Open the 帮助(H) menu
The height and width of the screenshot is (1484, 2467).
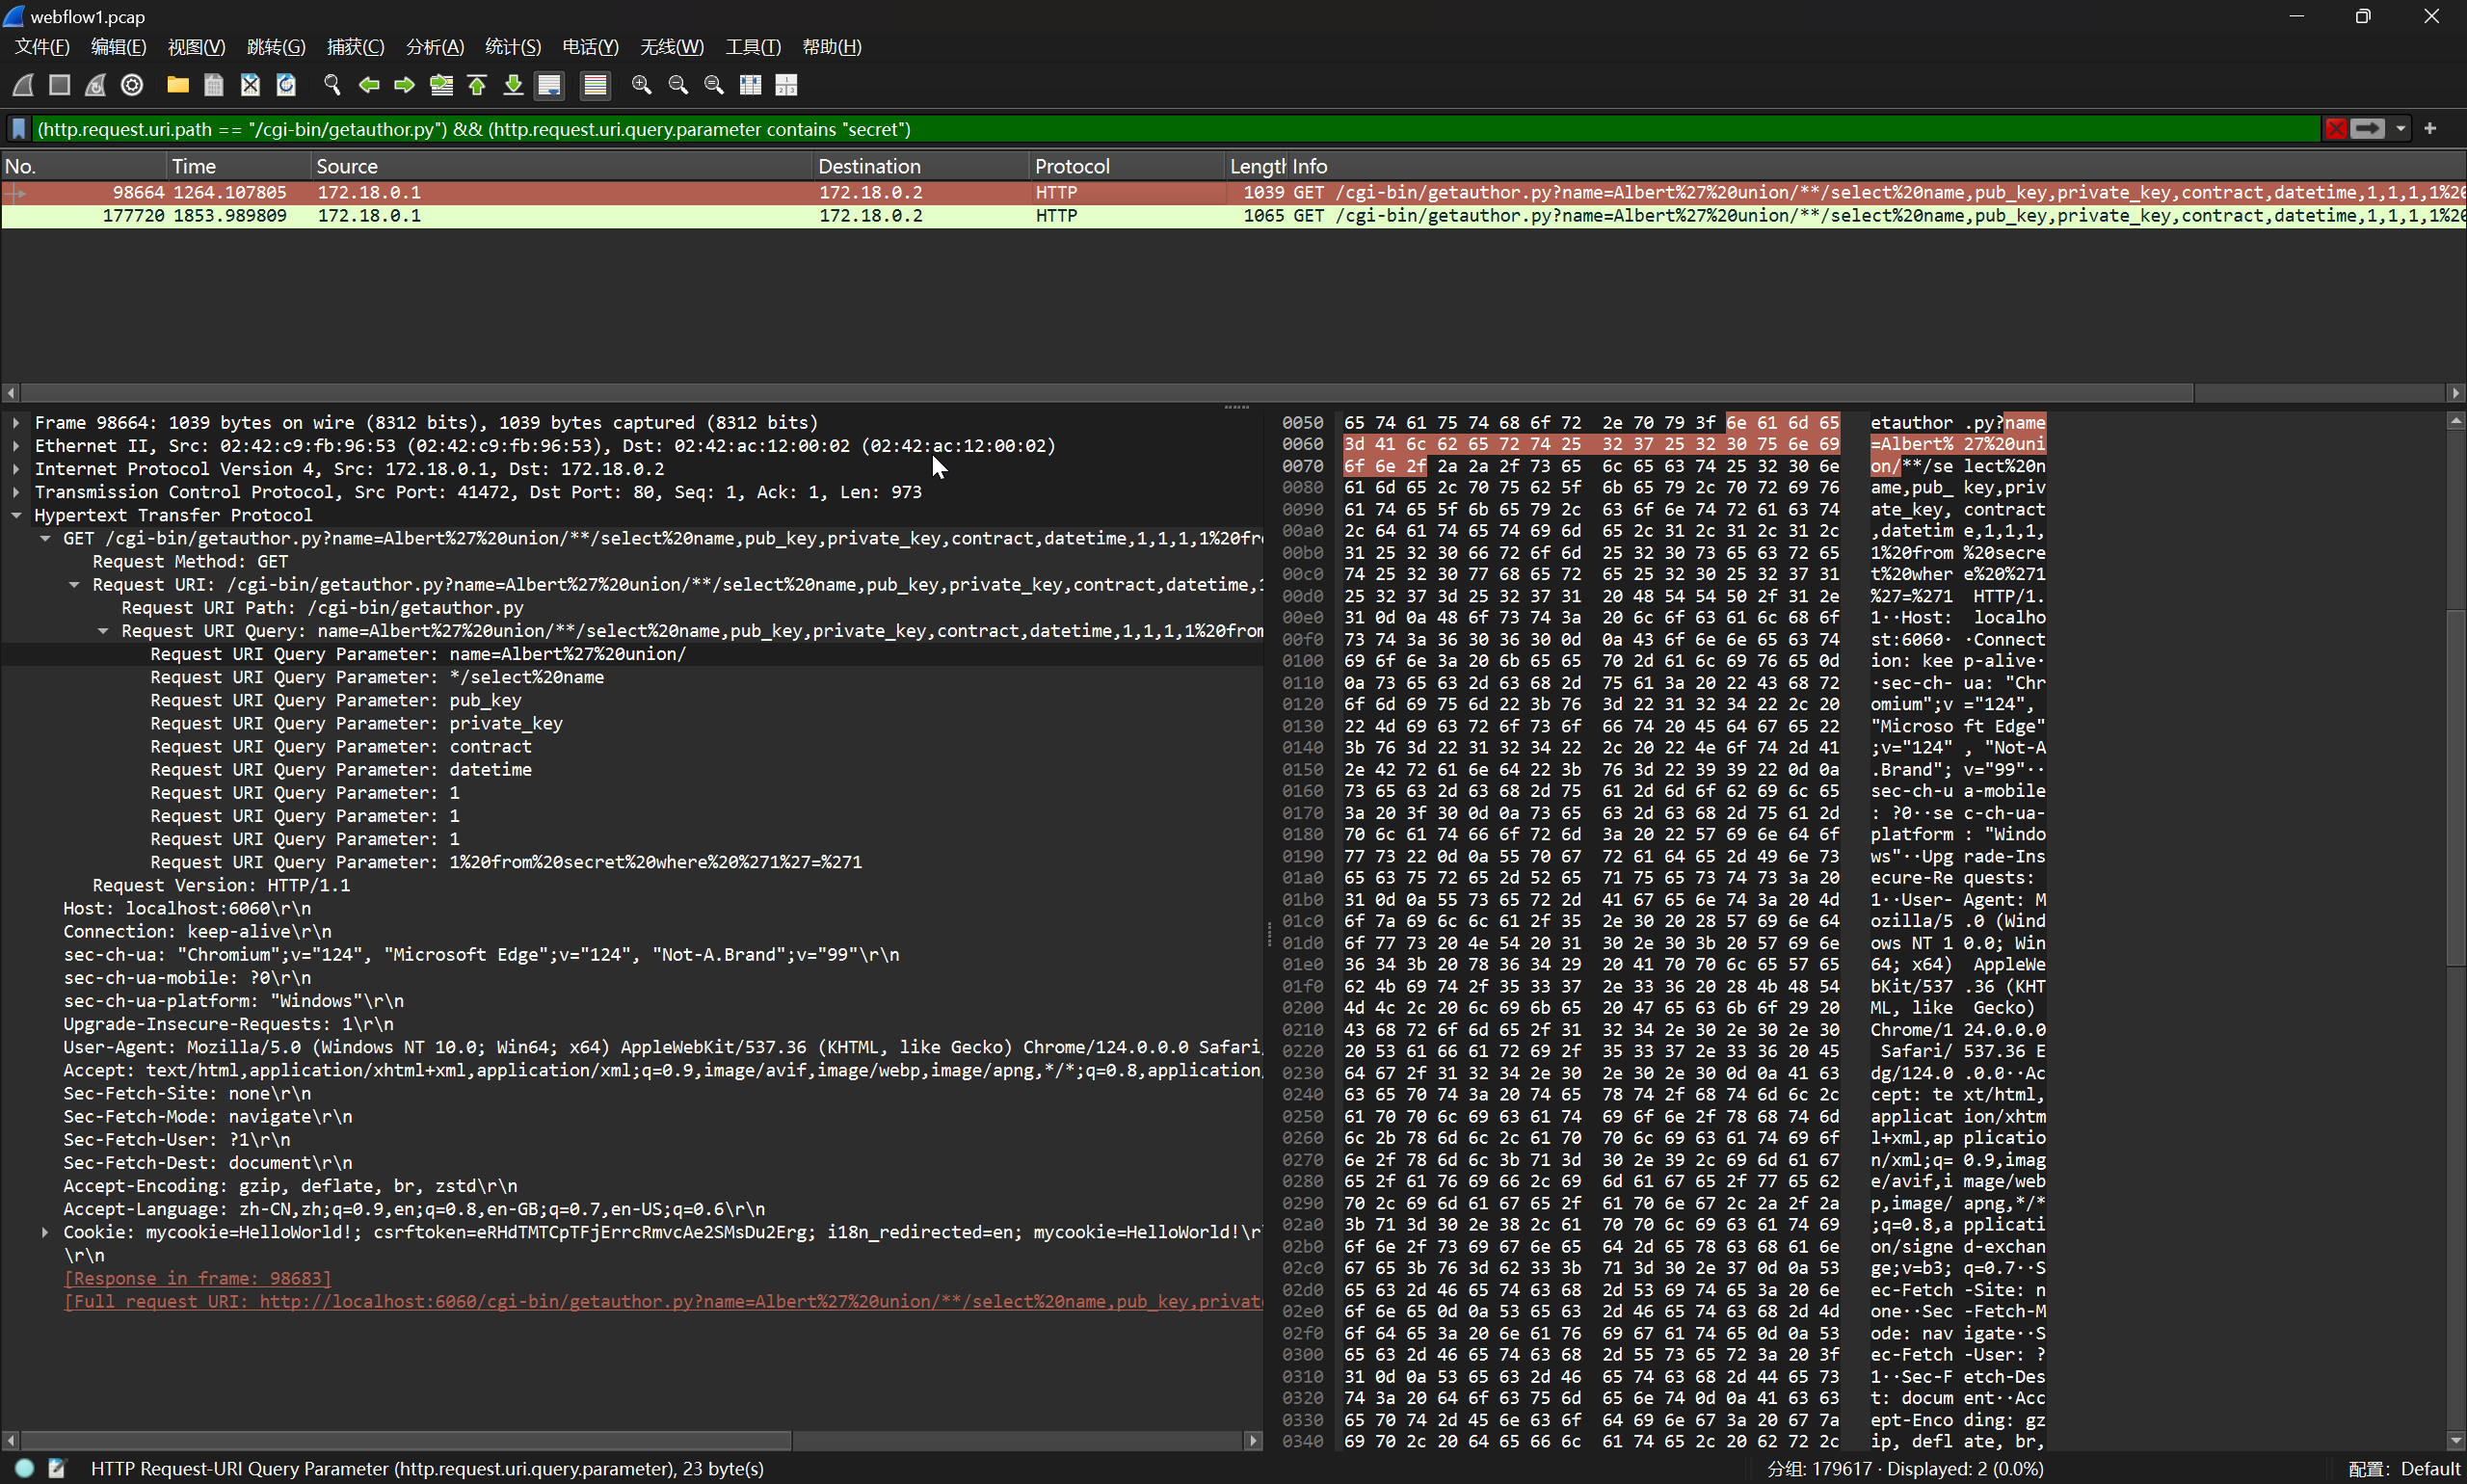tap(832, 47)
